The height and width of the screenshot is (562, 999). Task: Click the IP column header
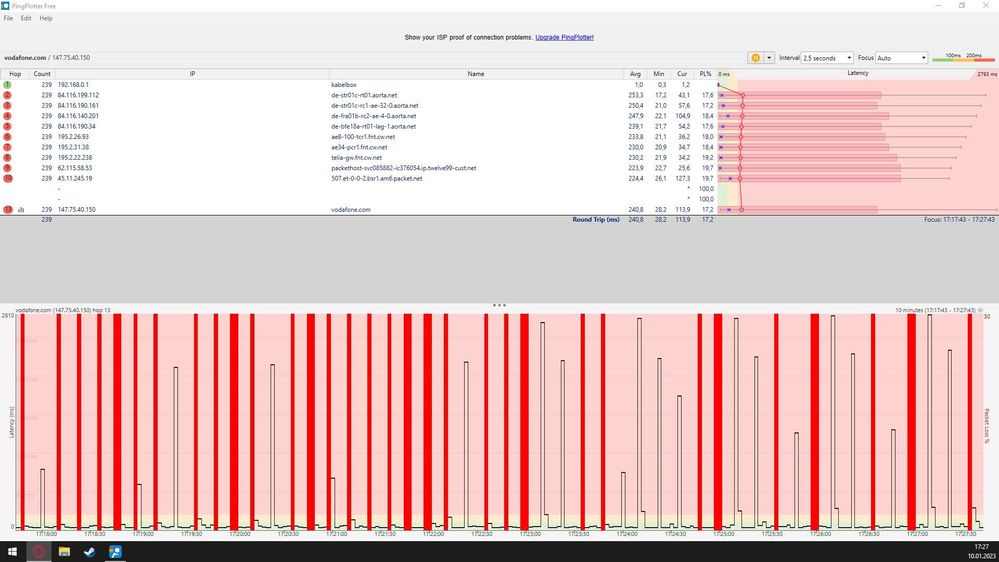(x=192, y=74)
